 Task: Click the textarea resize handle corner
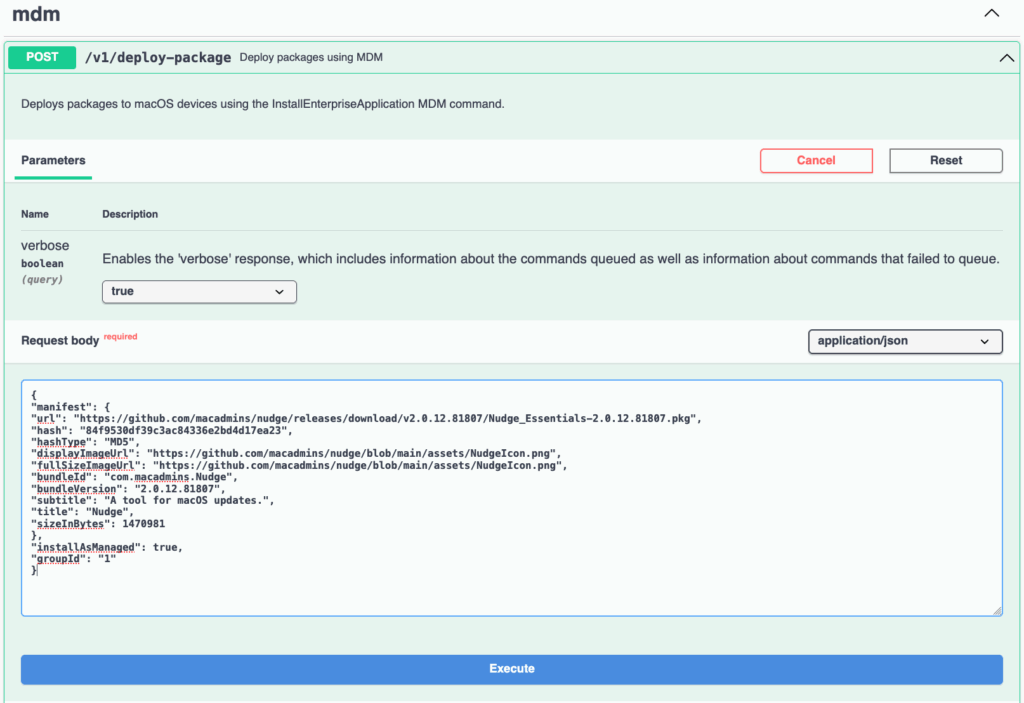tap(996, 610)
